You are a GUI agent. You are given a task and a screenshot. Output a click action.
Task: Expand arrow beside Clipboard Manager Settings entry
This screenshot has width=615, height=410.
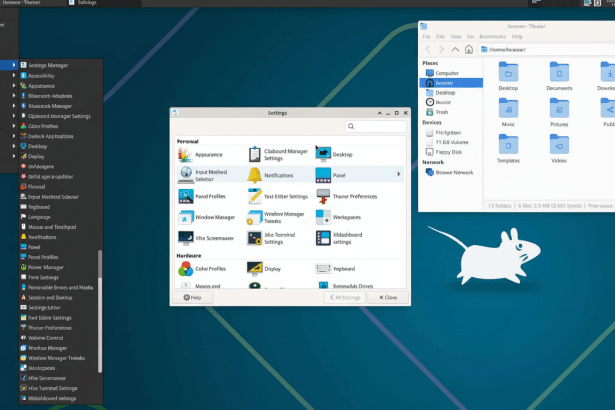[x=14, y=116]
